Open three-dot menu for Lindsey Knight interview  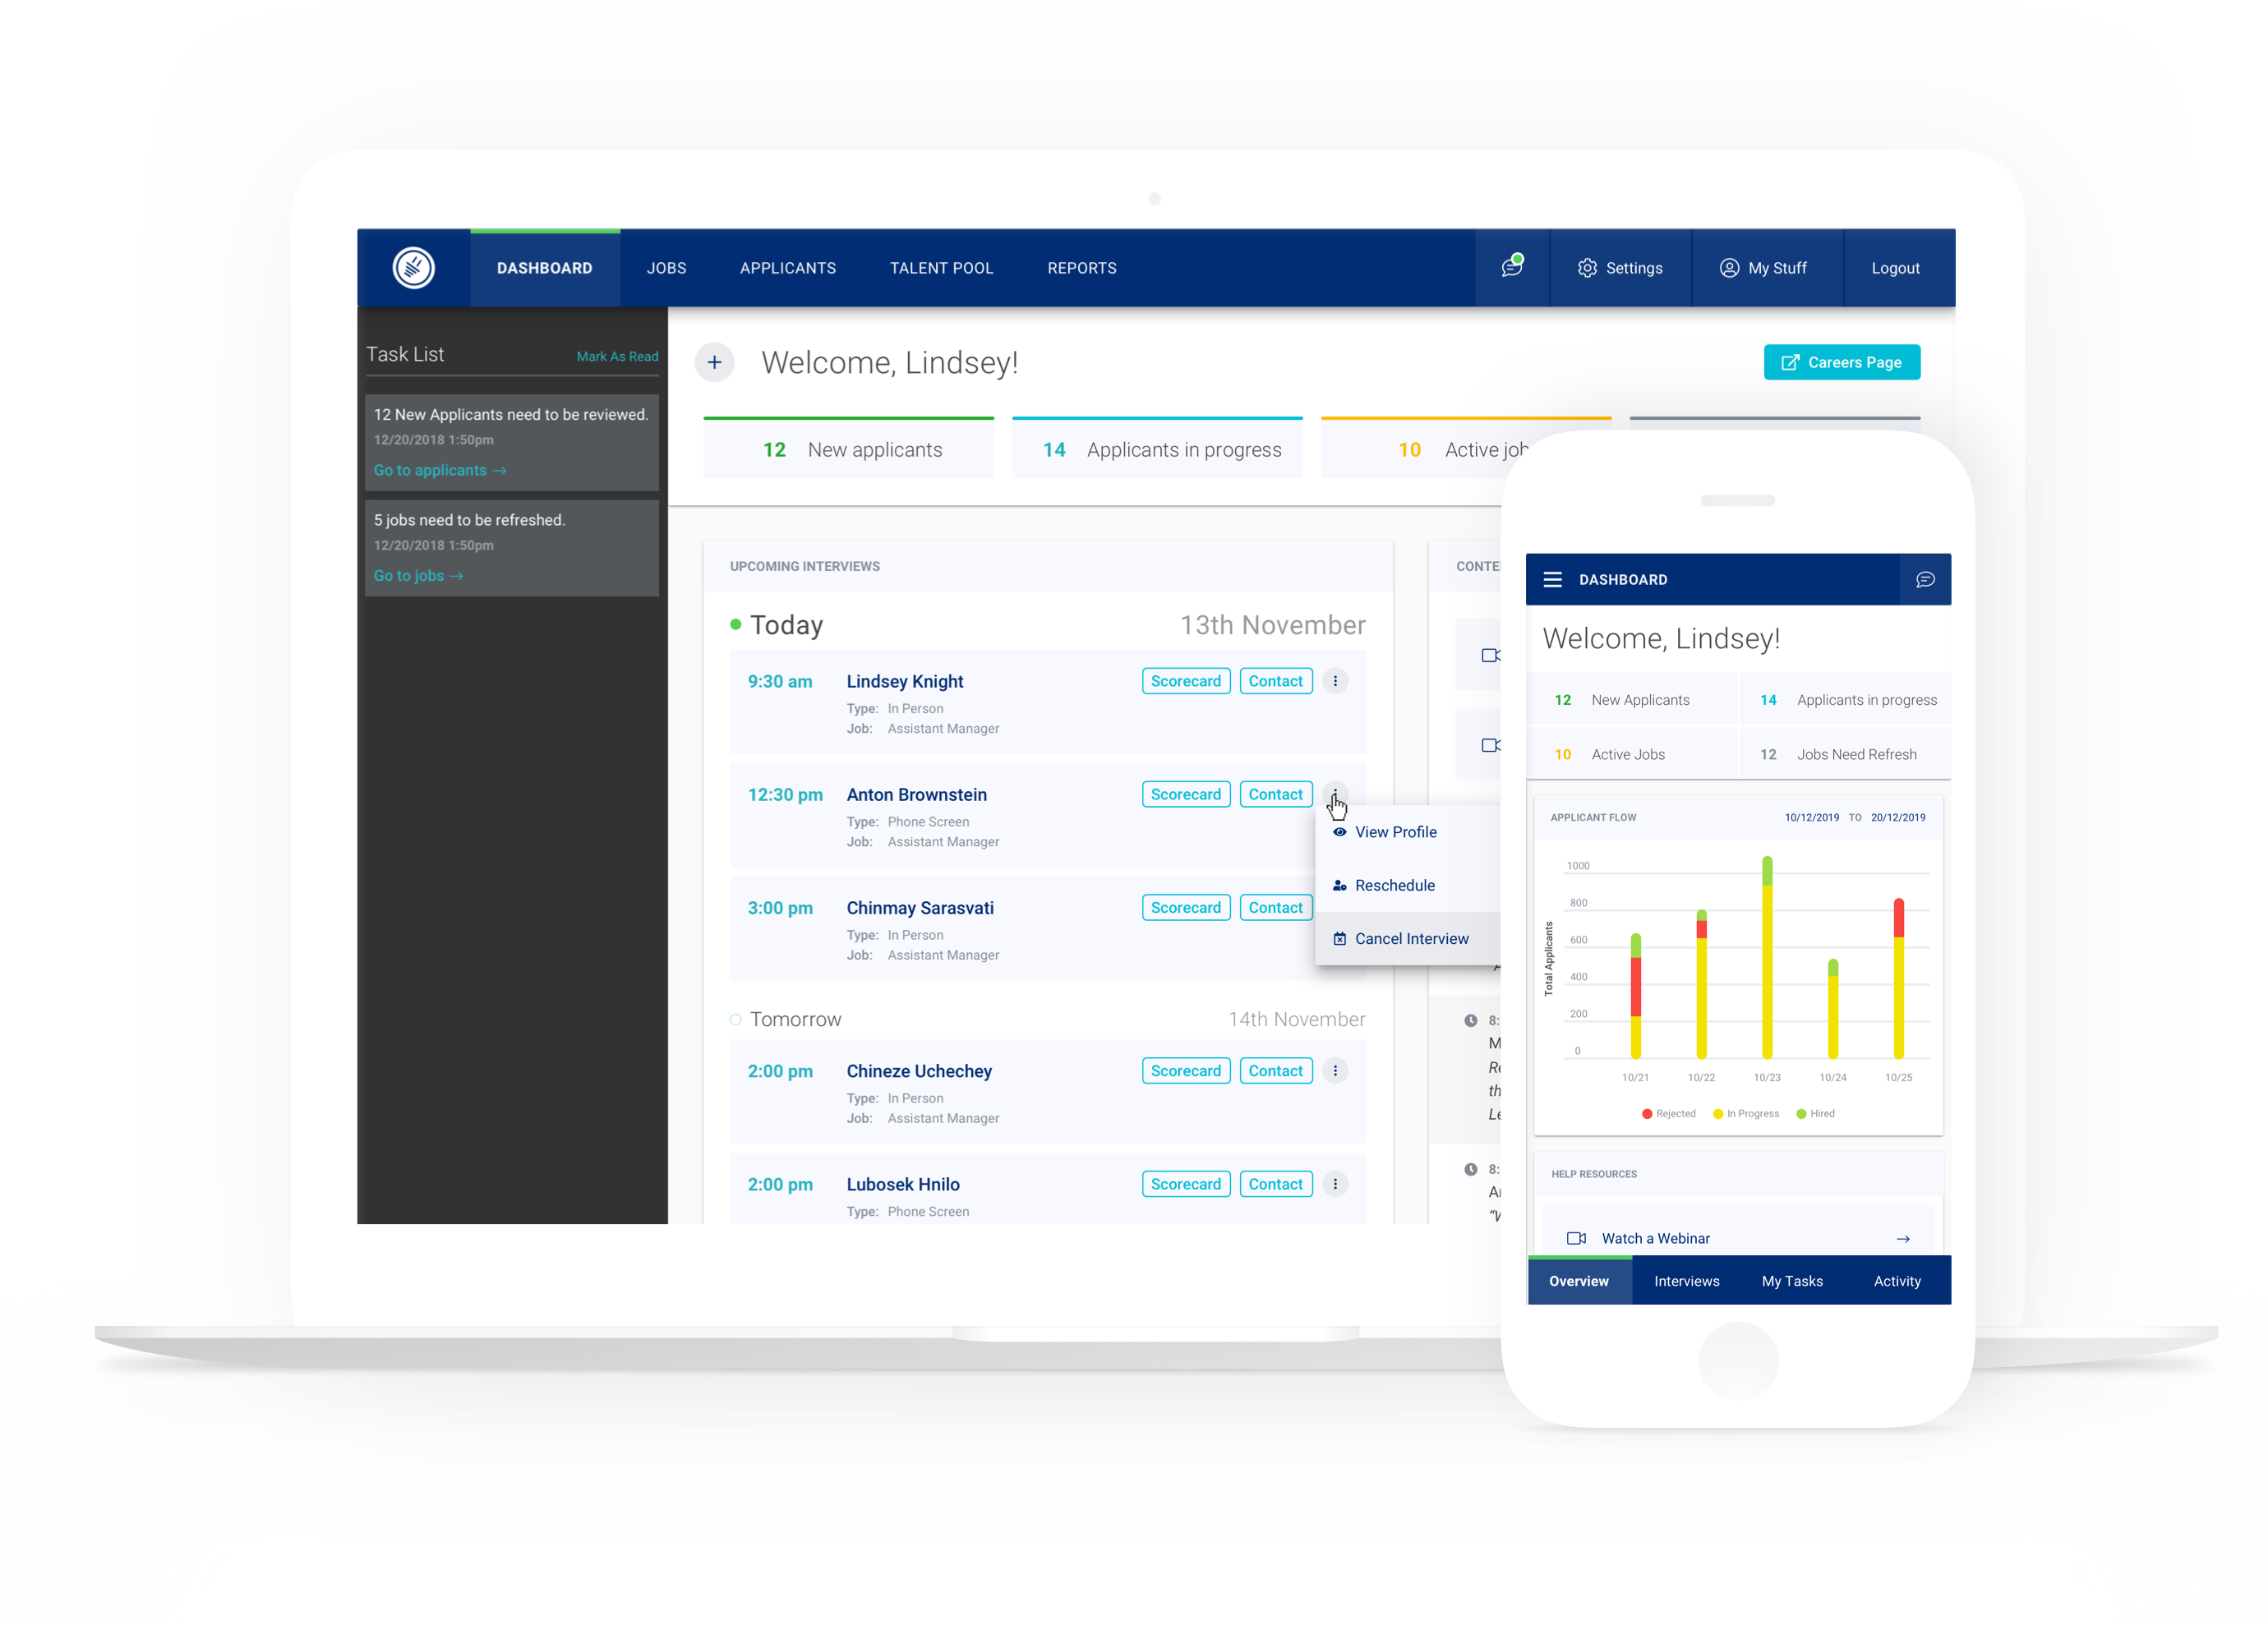click(1335, 681)
